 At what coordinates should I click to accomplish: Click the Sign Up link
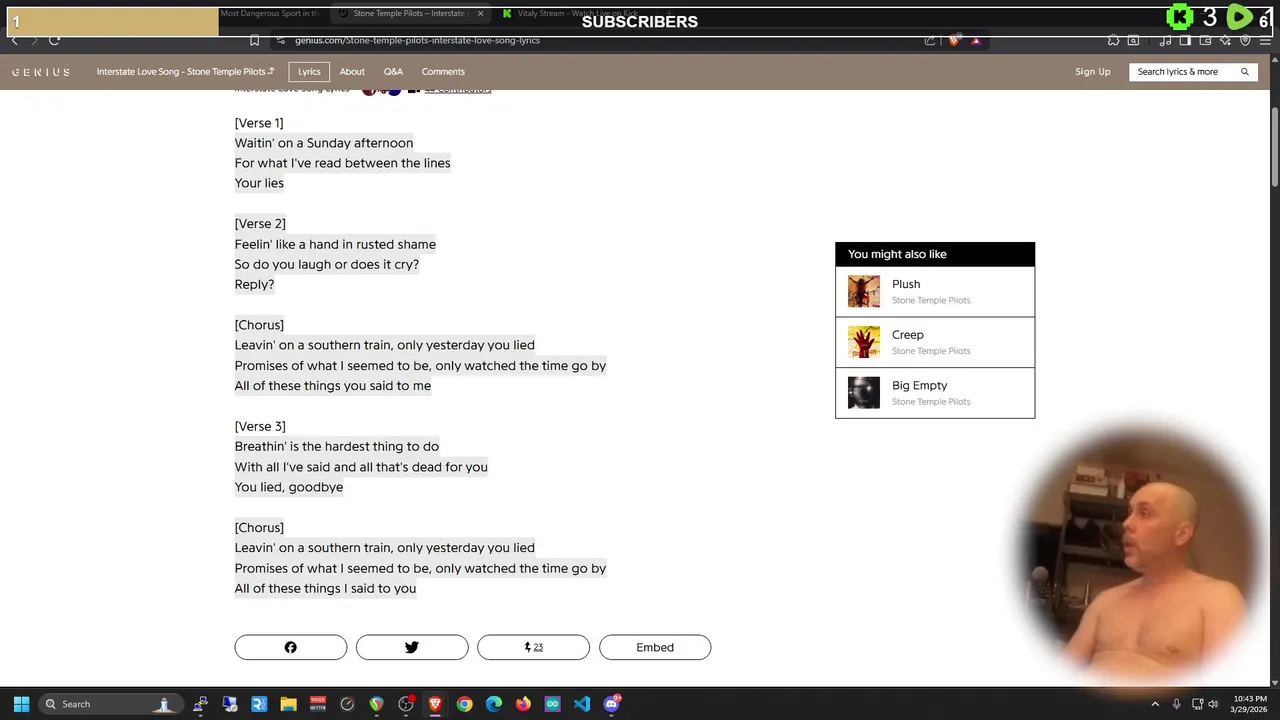[x=1093, y=72]
